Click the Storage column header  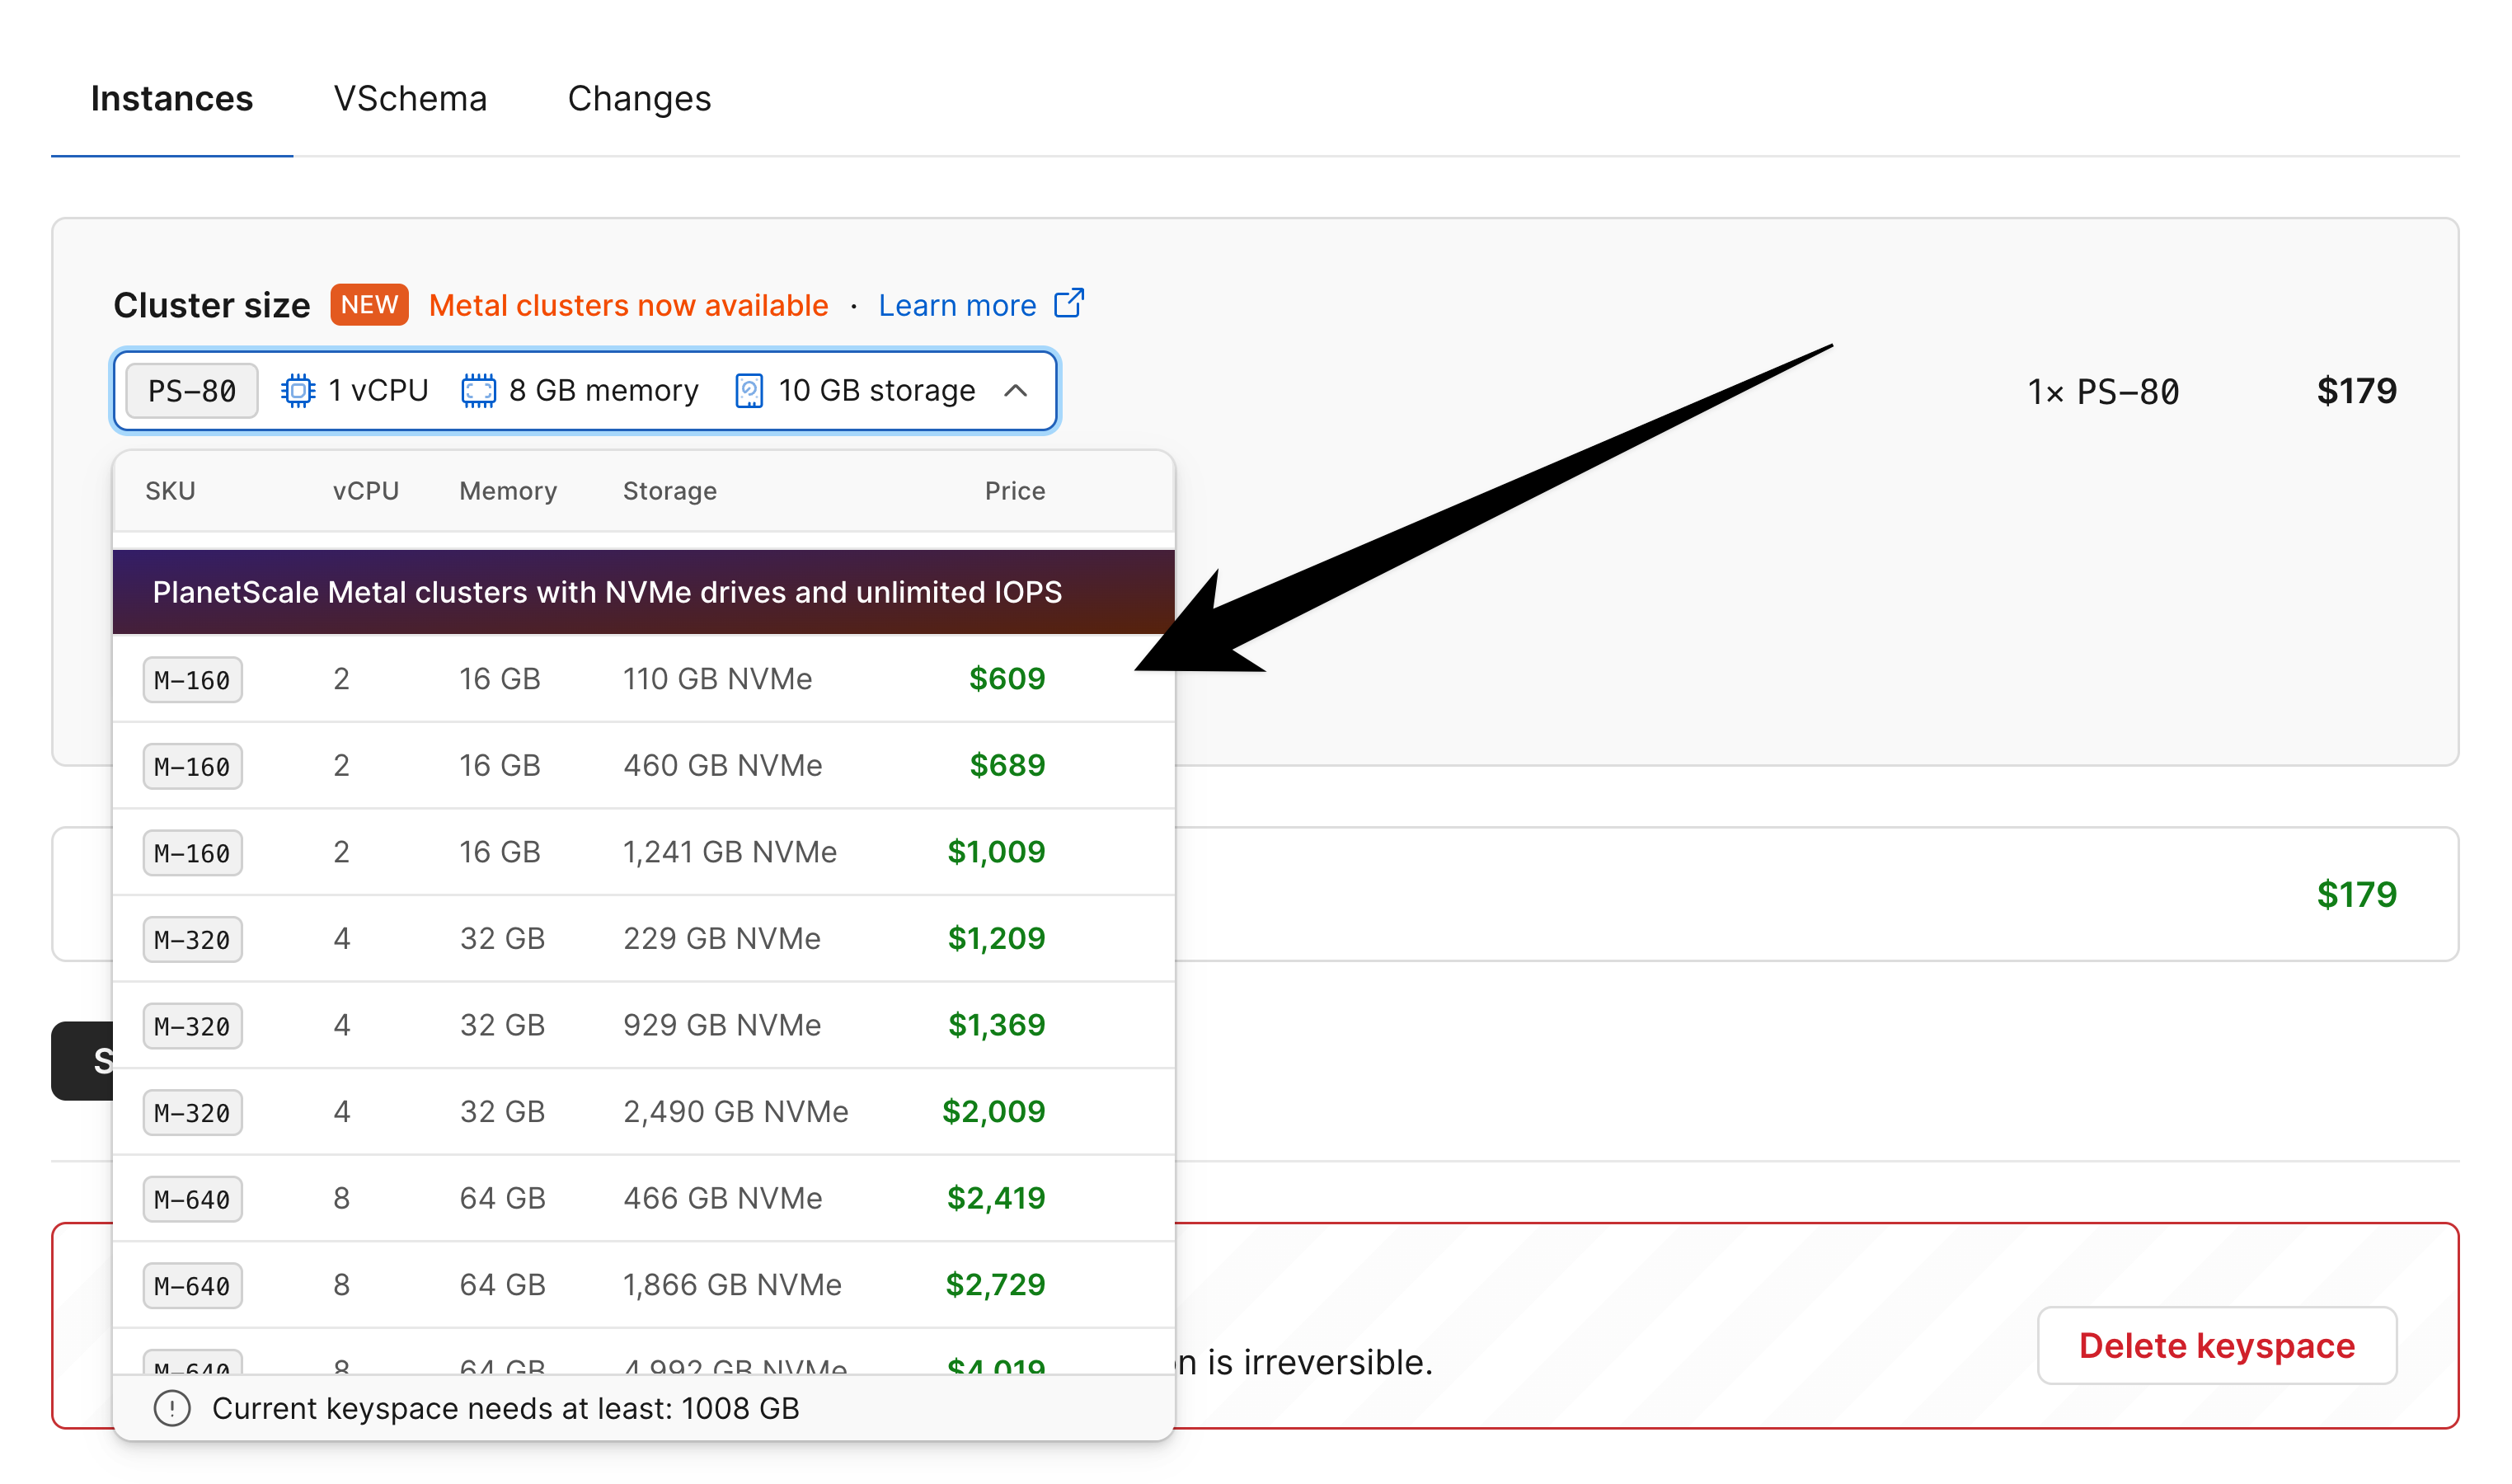point(670,491)
